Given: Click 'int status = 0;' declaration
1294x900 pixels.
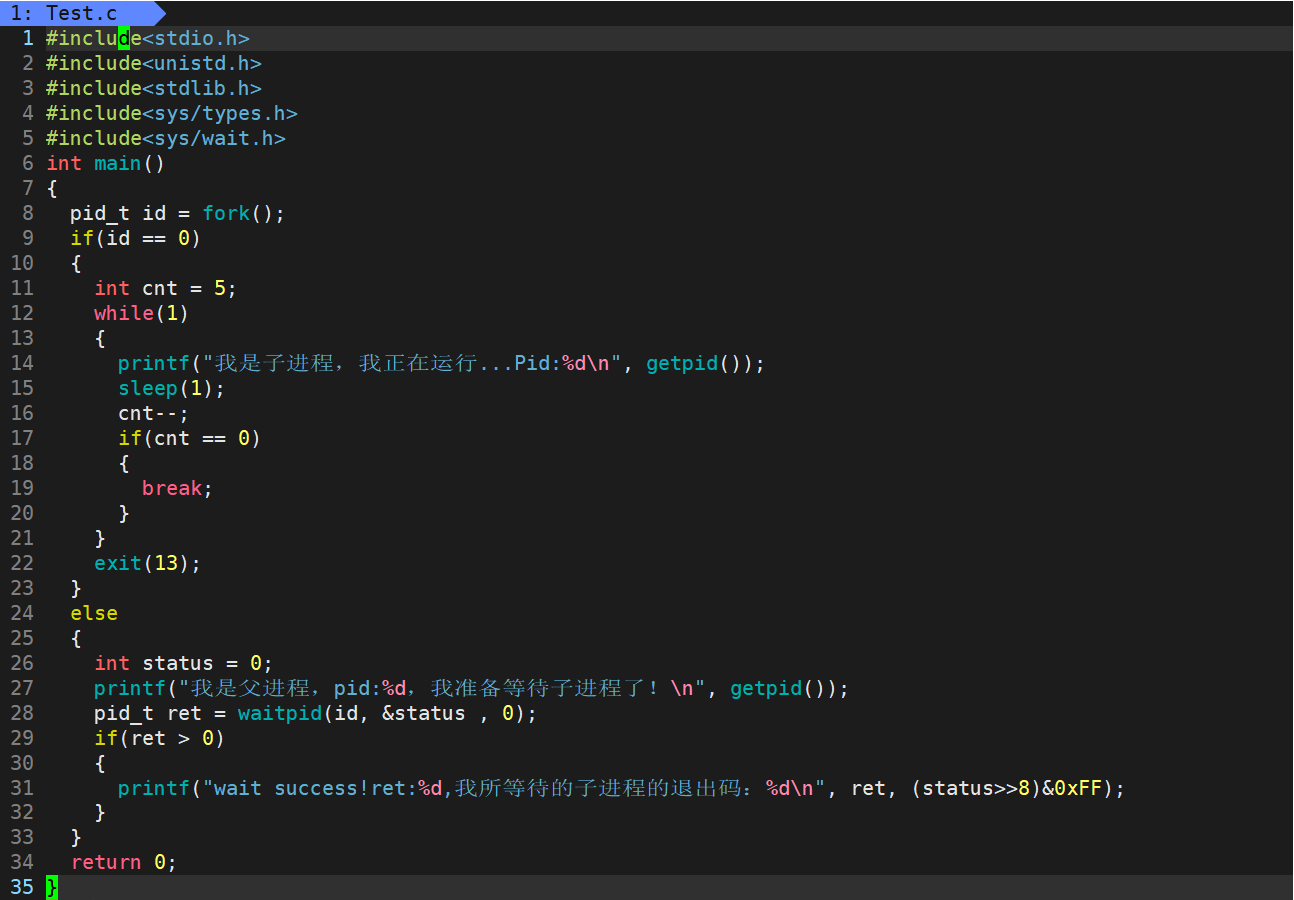Looking at the screenshot, I should point(183,663).
